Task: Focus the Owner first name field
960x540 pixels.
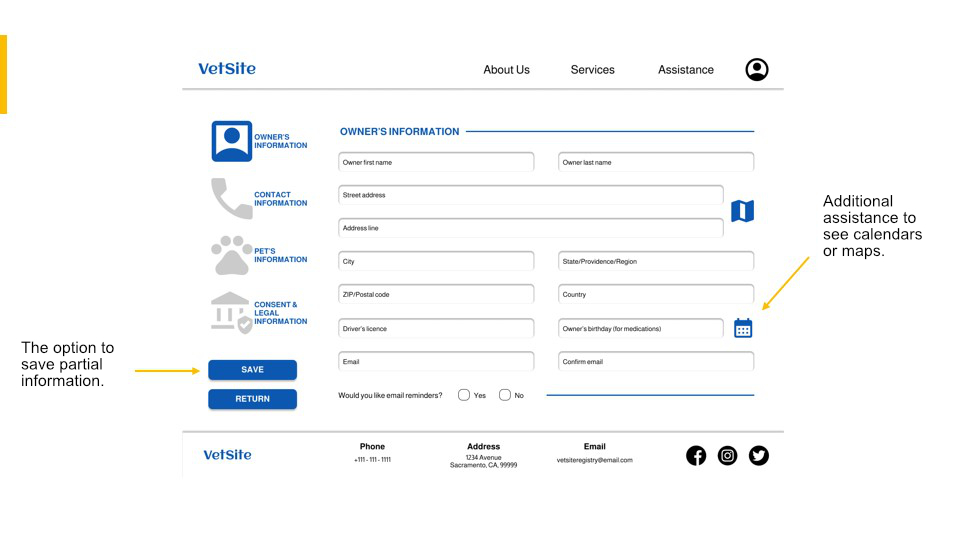Action: 436,162
